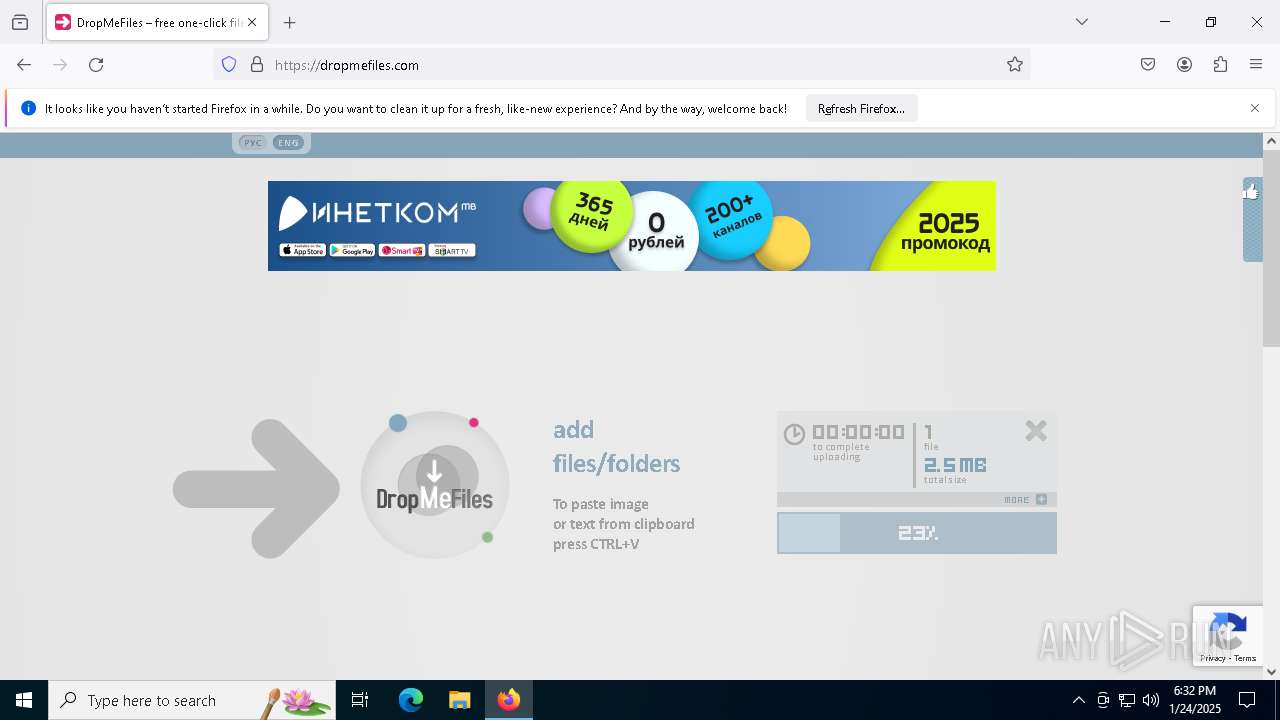Open the Firefox View recent browsing icon
This screenshot has width=1280, height=720.
pyautogui.click(x=20, y=22)
